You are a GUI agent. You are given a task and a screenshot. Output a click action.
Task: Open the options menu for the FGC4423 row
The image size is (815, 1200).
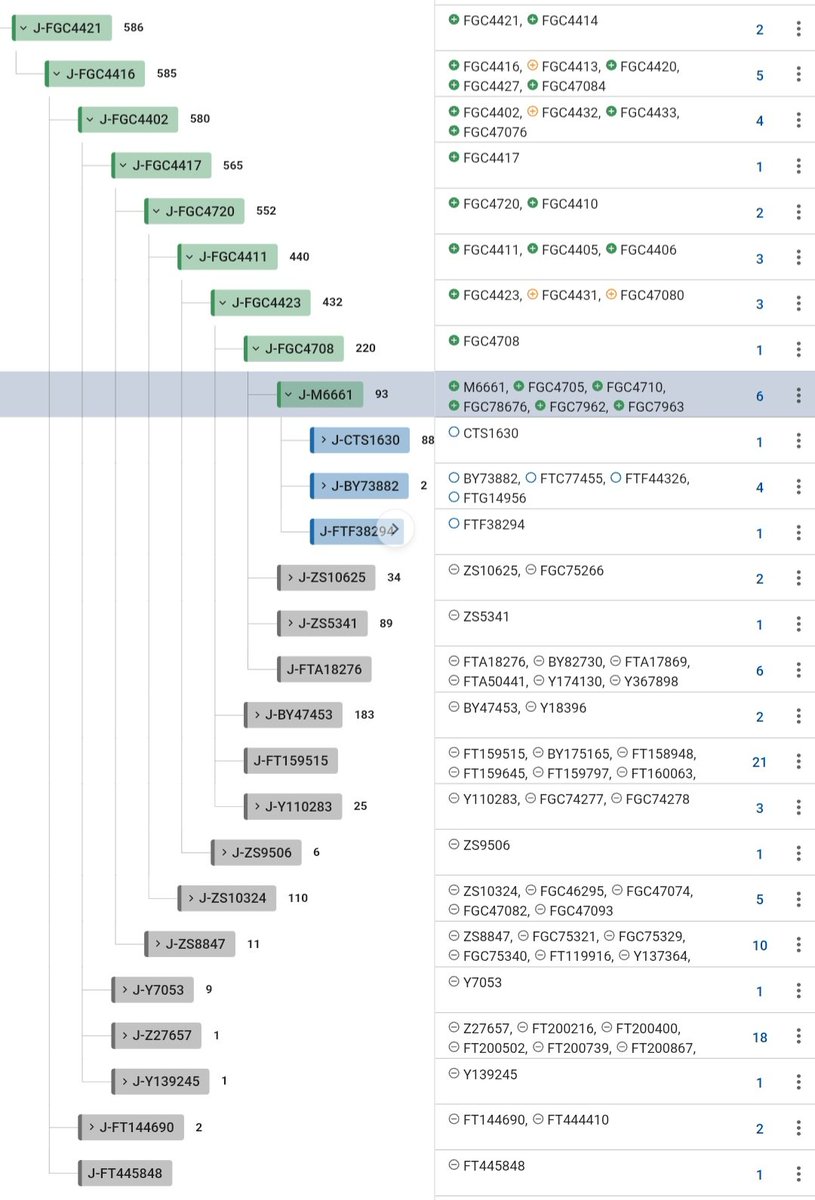[x=798, y=303]
